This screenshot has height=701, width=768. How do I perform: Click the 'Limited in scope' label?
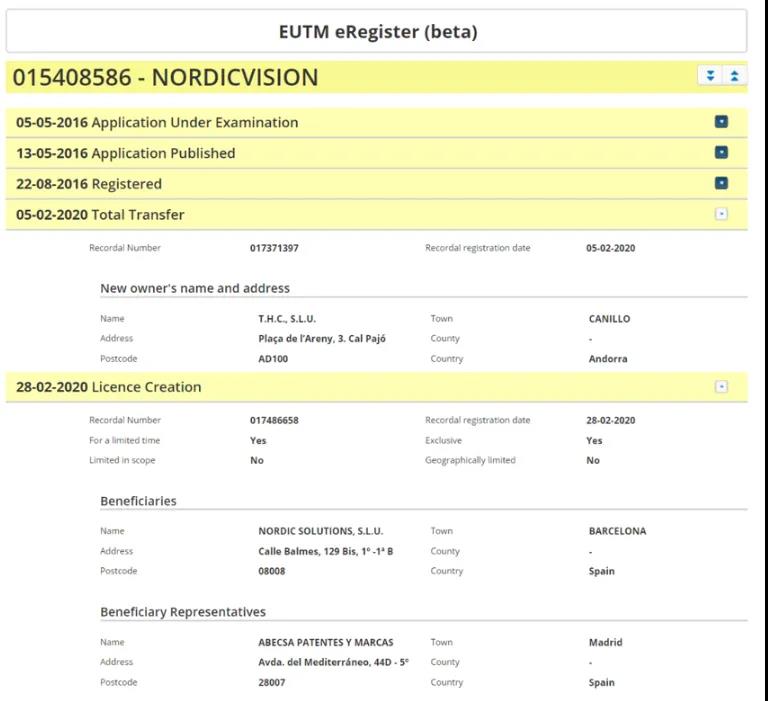pos(122,460)
